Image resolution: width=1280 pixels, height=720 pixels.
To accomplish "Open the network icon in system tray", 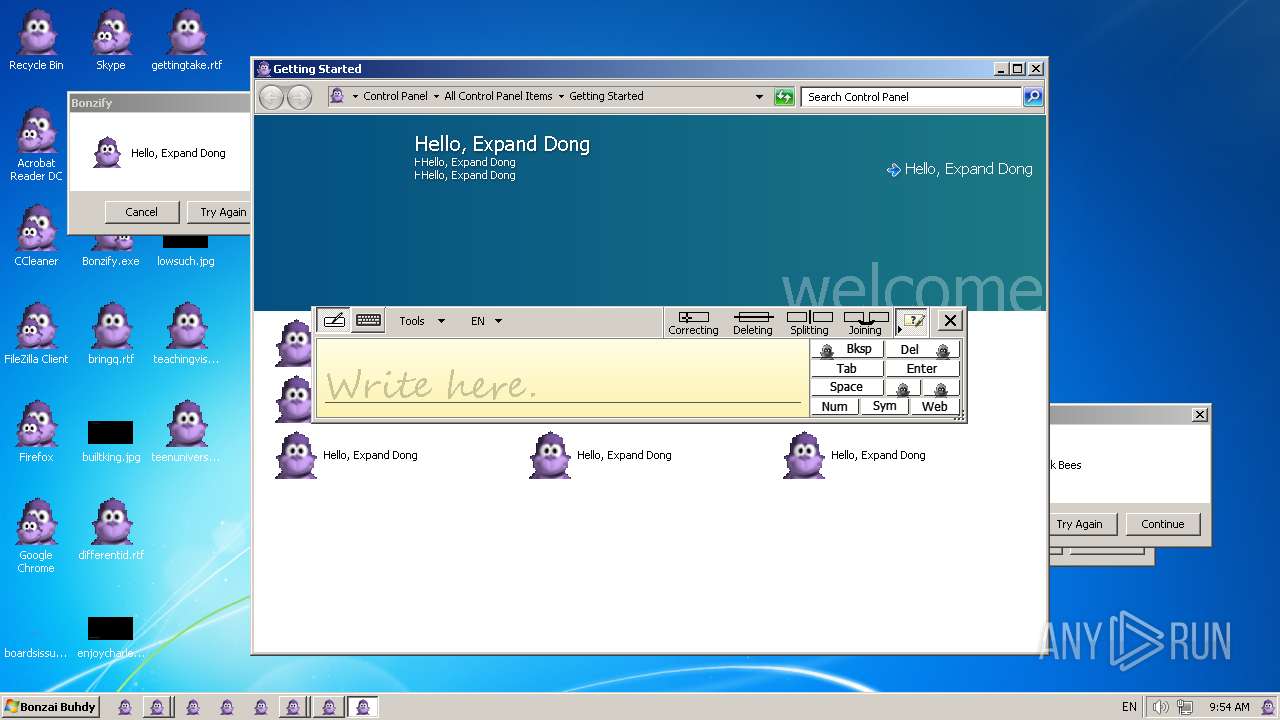I will (1185, 707).
